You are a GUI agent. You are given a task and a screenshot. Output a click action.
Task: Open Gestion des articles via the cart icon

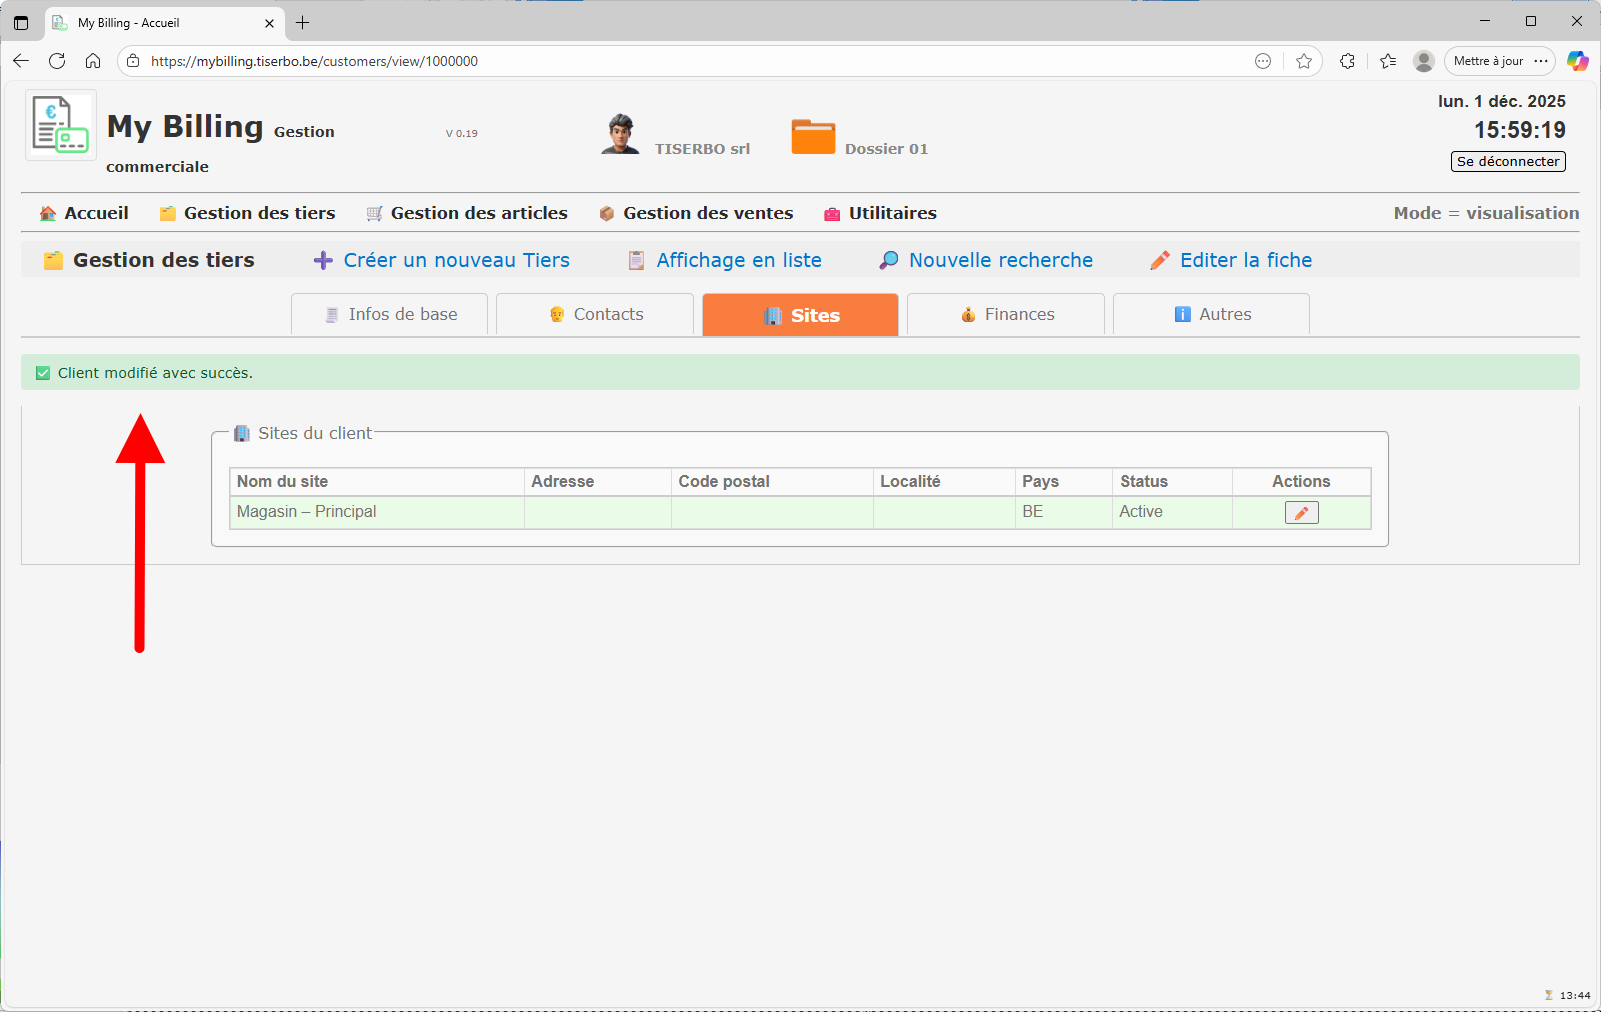click(374, 212)
